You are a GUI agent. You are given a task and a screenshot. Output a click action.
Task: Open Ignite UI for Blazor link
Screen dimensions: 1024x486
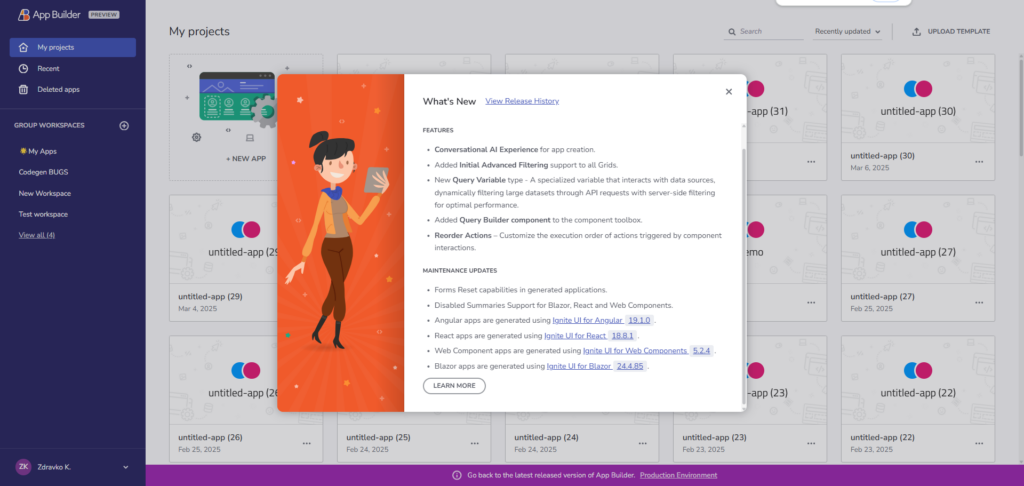[x=579, y=366]
